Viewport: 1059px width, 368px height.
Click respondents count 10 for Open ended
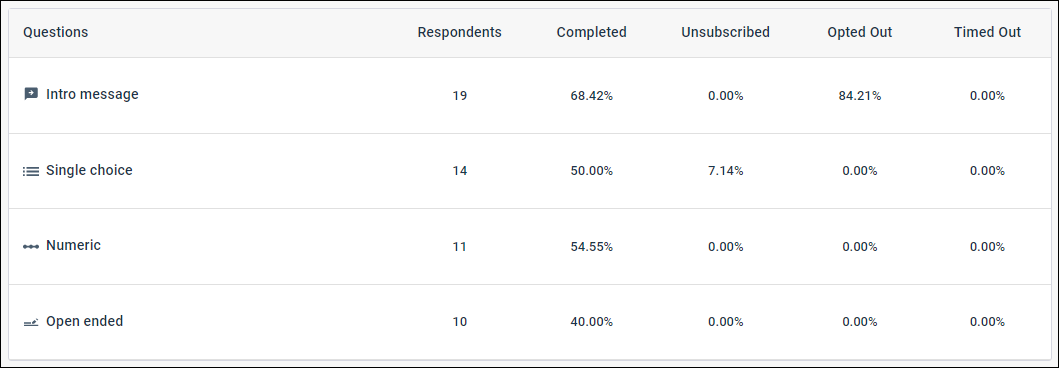pyautogui.click(x=459, y=322)
